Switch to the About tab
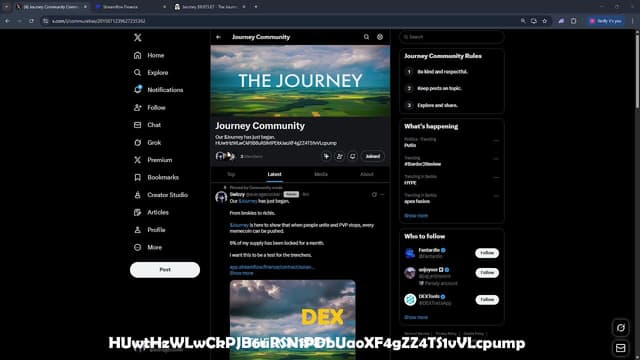The height and width of the screenshot is (360, 640). coord(367,174)
